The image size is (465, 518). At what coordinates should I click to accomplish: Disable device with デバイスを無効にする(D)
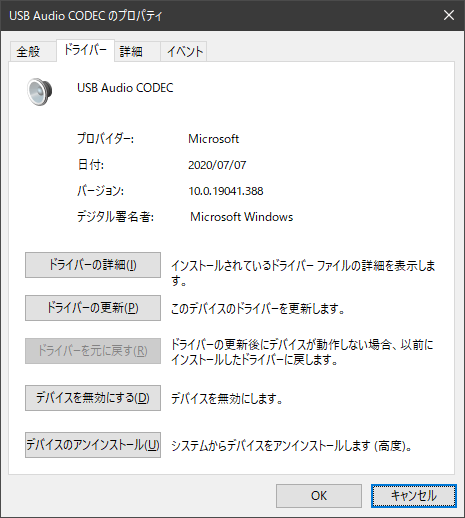tap(93, 398)
